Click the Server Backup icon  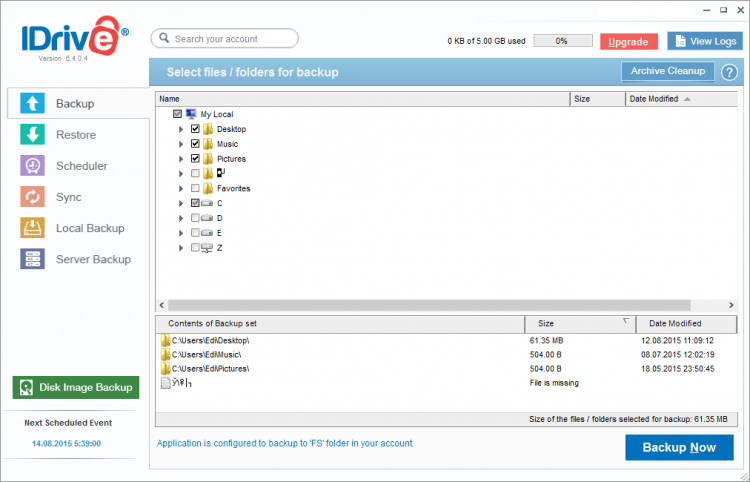pos(33,259)
